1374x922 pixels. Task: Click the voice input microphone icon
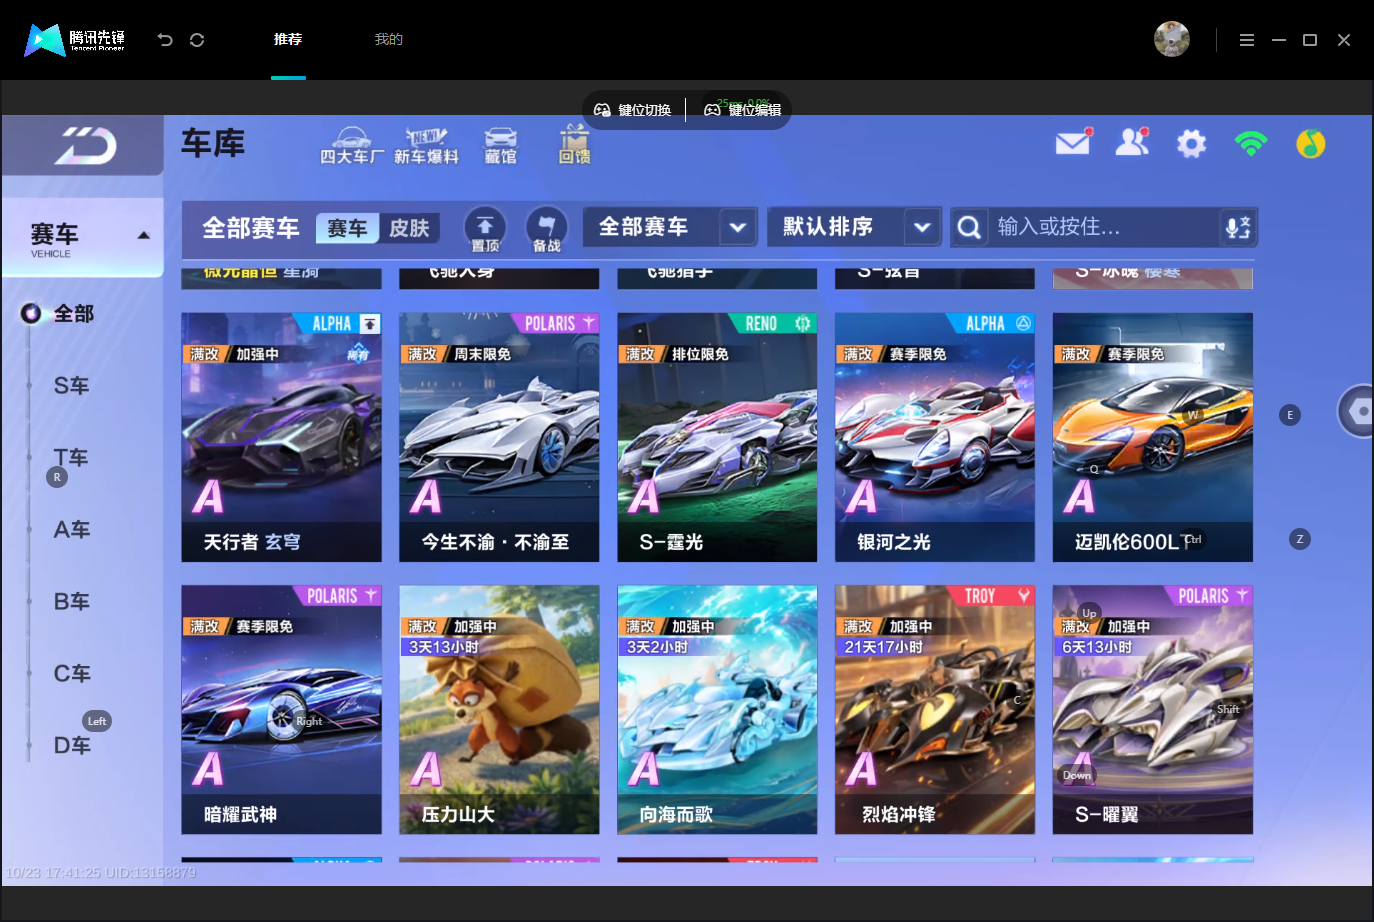point(1238,228)
